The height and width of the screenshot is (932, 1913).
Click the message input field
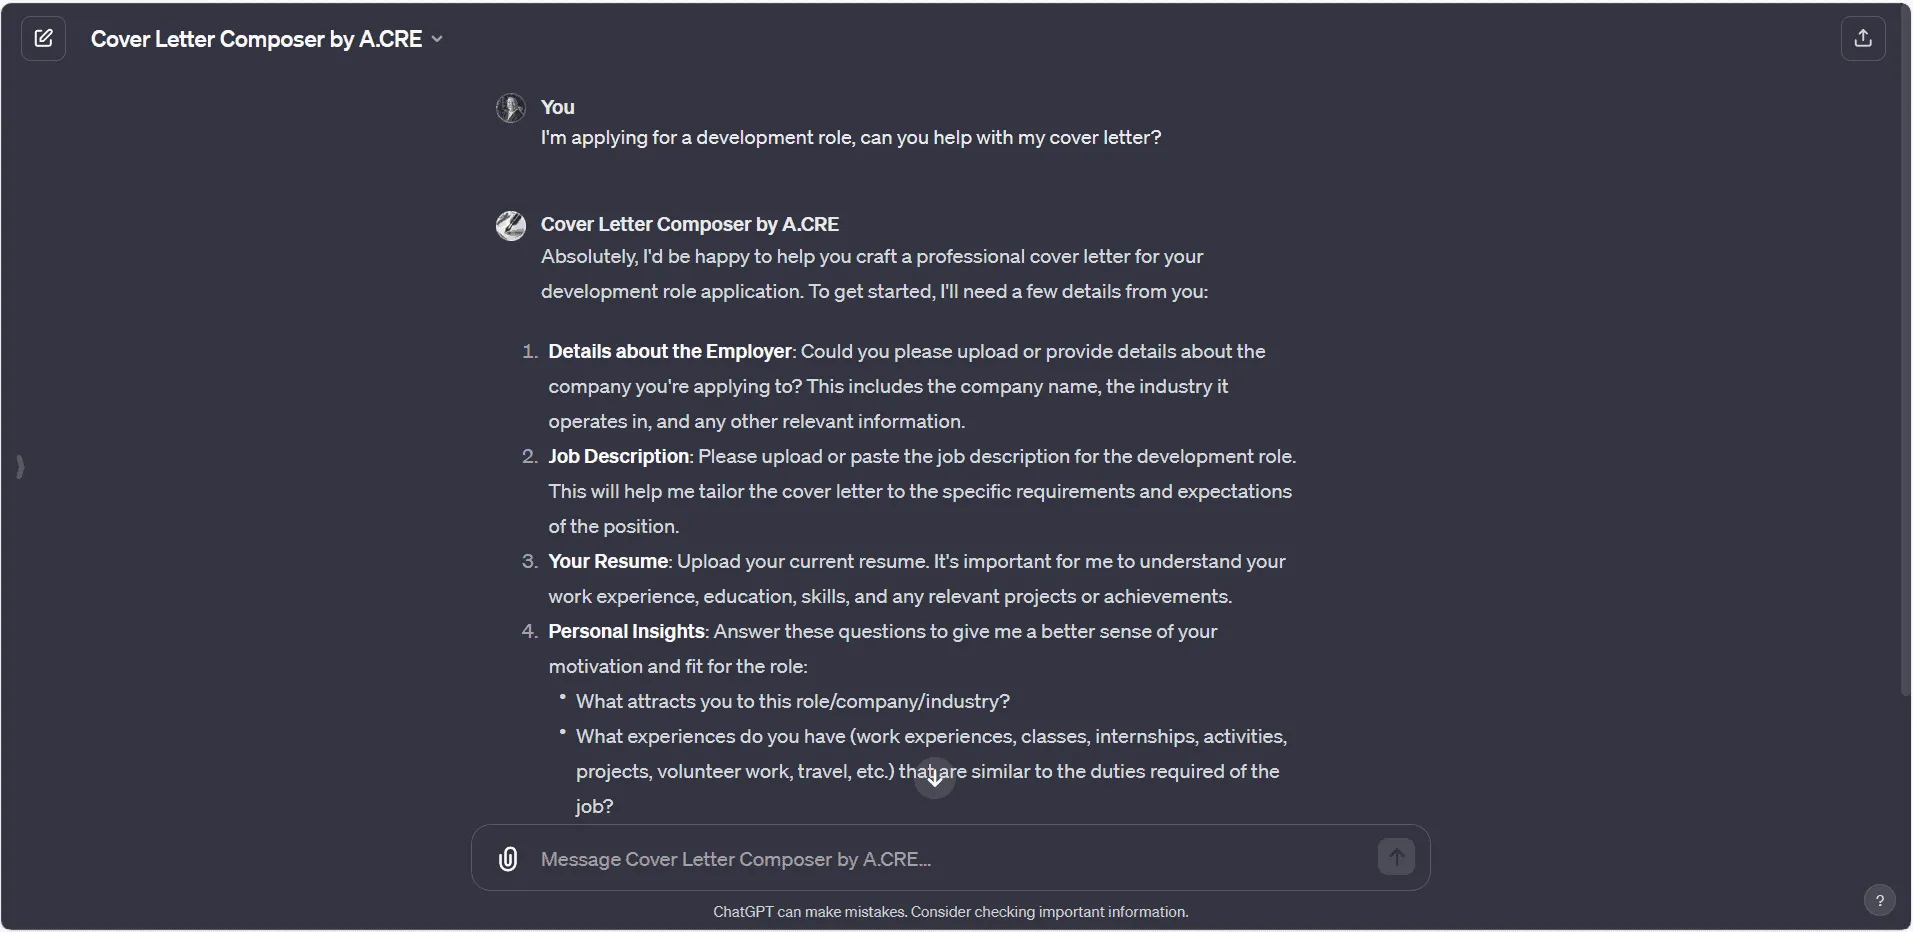tap(900, 858)
